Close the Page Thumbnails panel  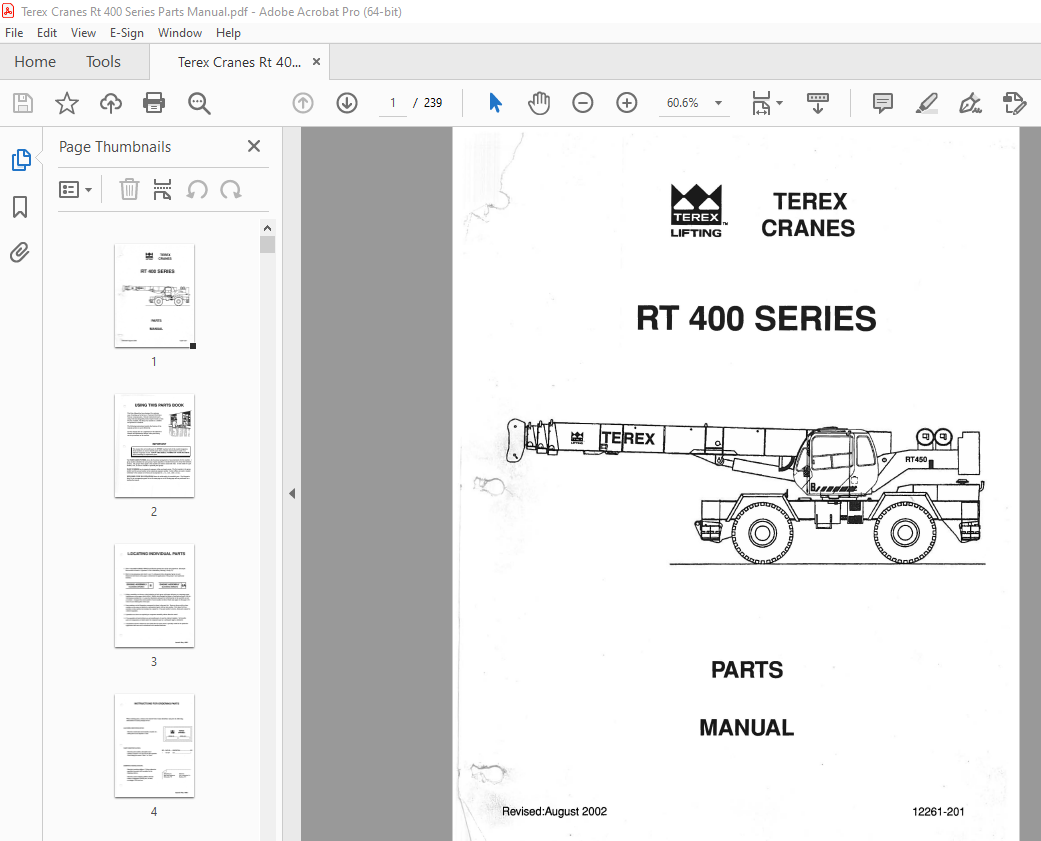coord(254,146)
